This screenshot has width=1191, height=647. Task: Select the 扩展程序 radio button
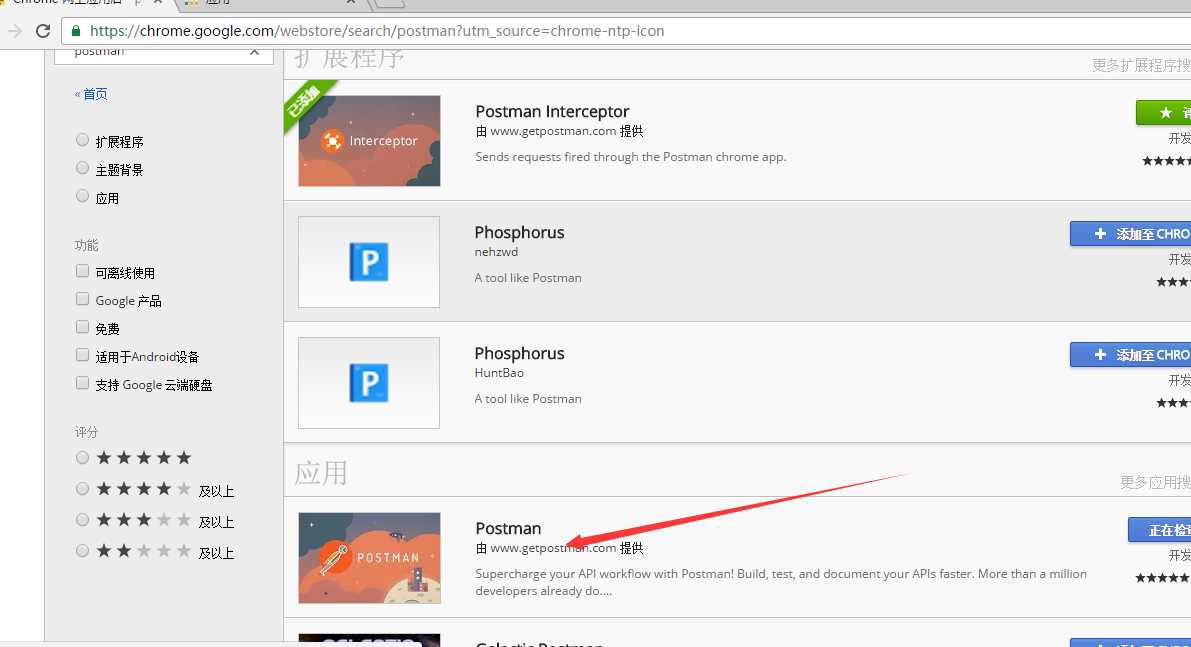pyautogui.click(x=82, y=140)
